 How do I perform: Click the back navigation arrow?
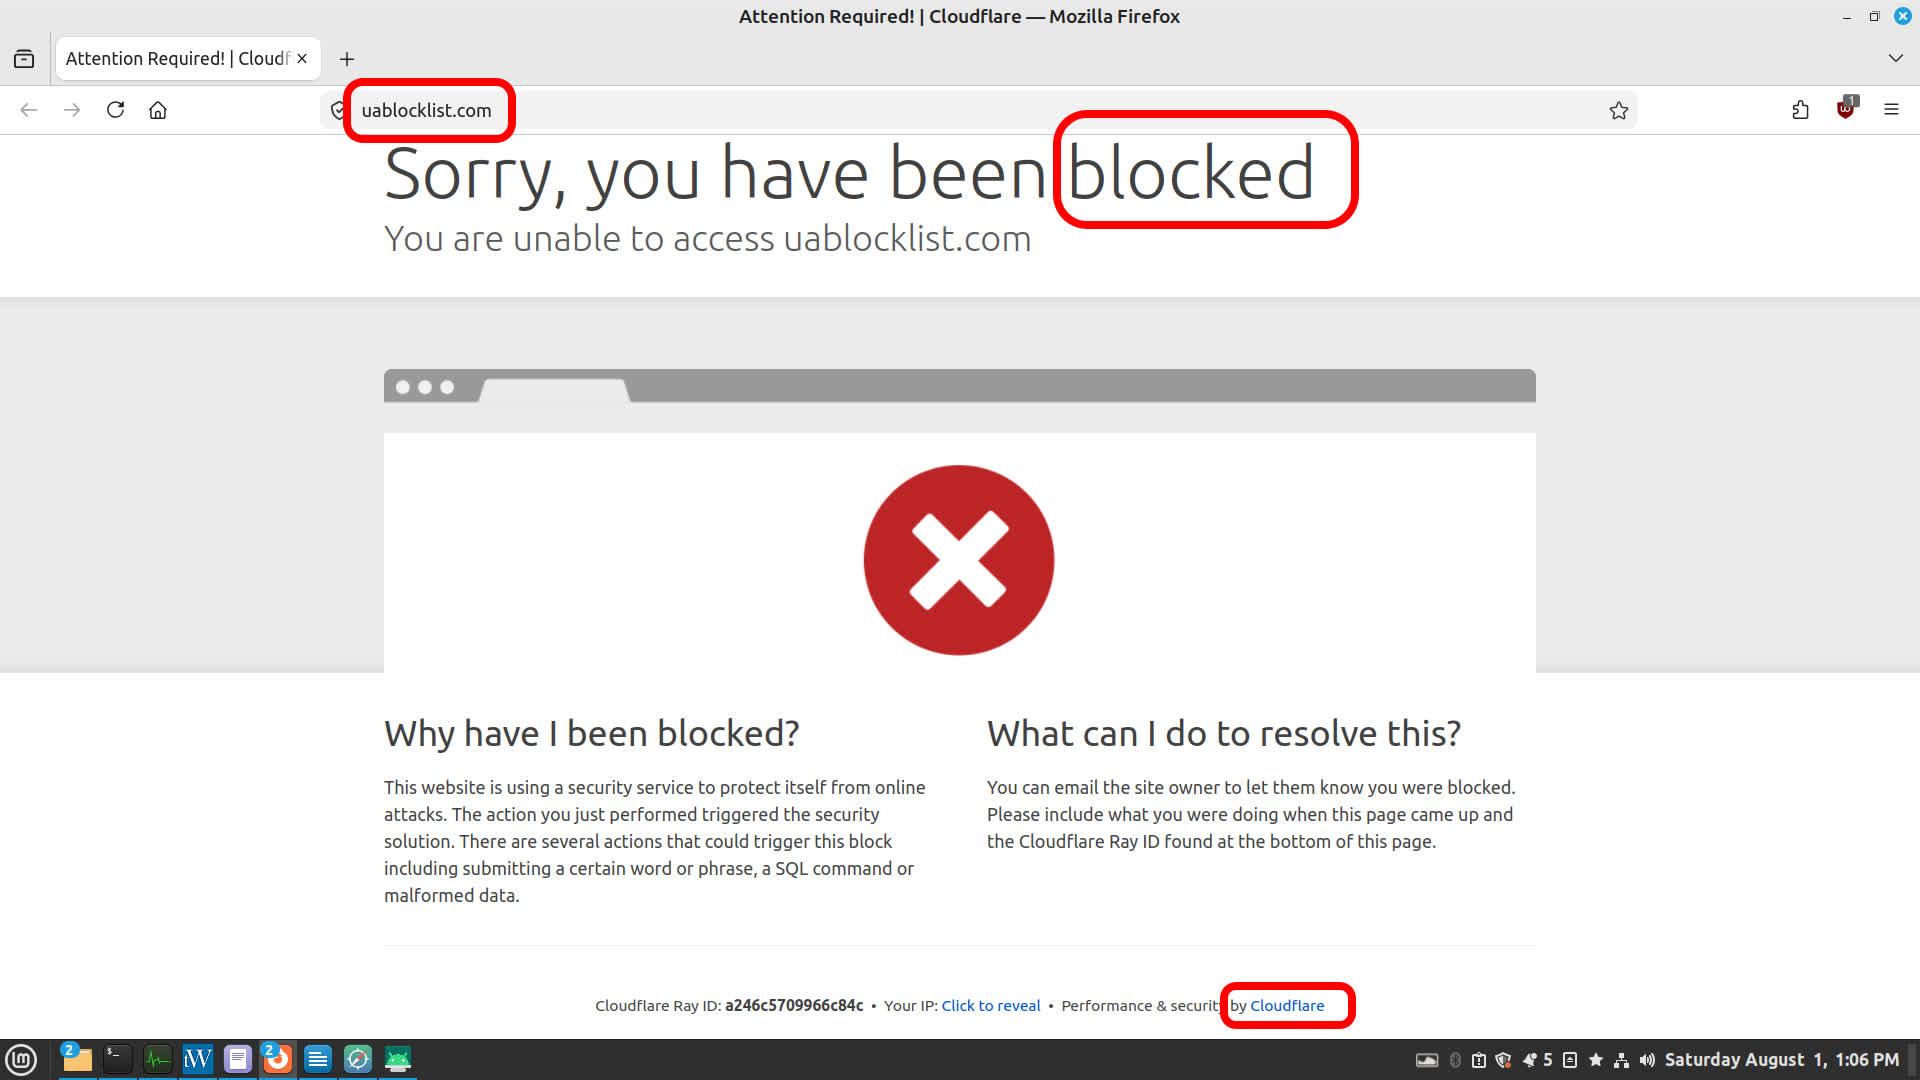(x=29, y=110)
